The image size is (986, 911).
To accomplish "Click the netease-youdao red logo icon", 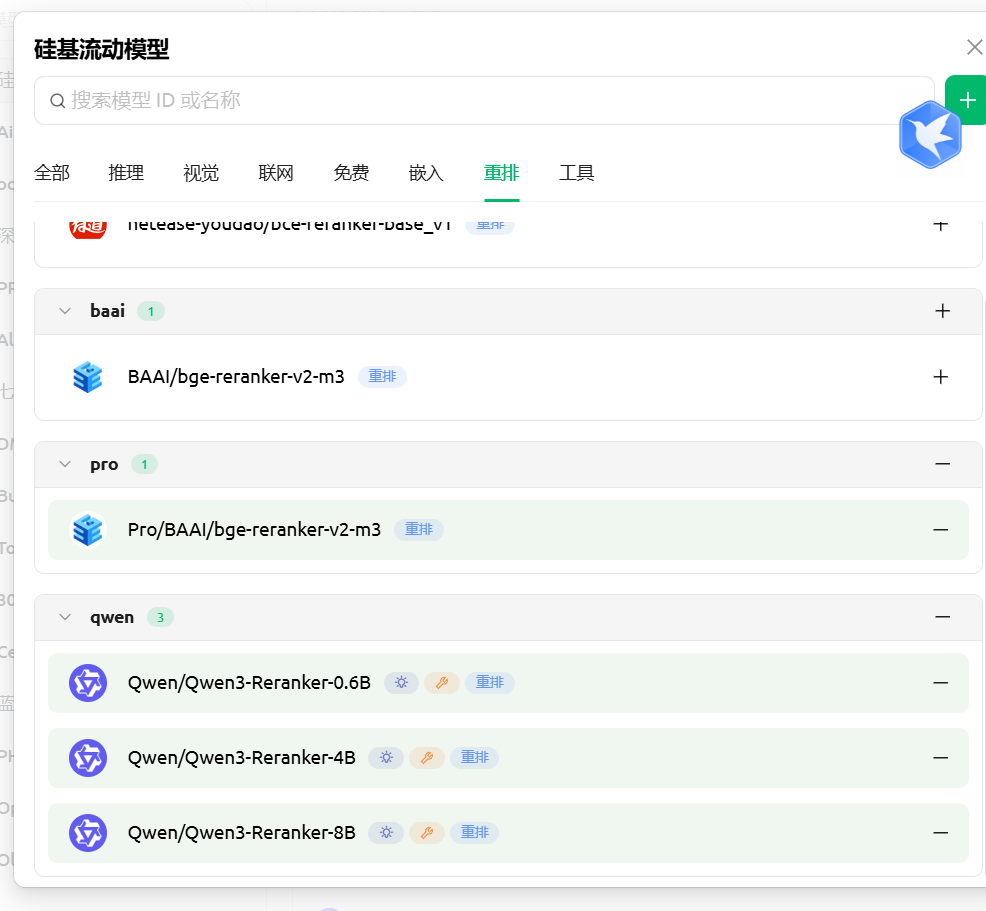I will [87, 228].
